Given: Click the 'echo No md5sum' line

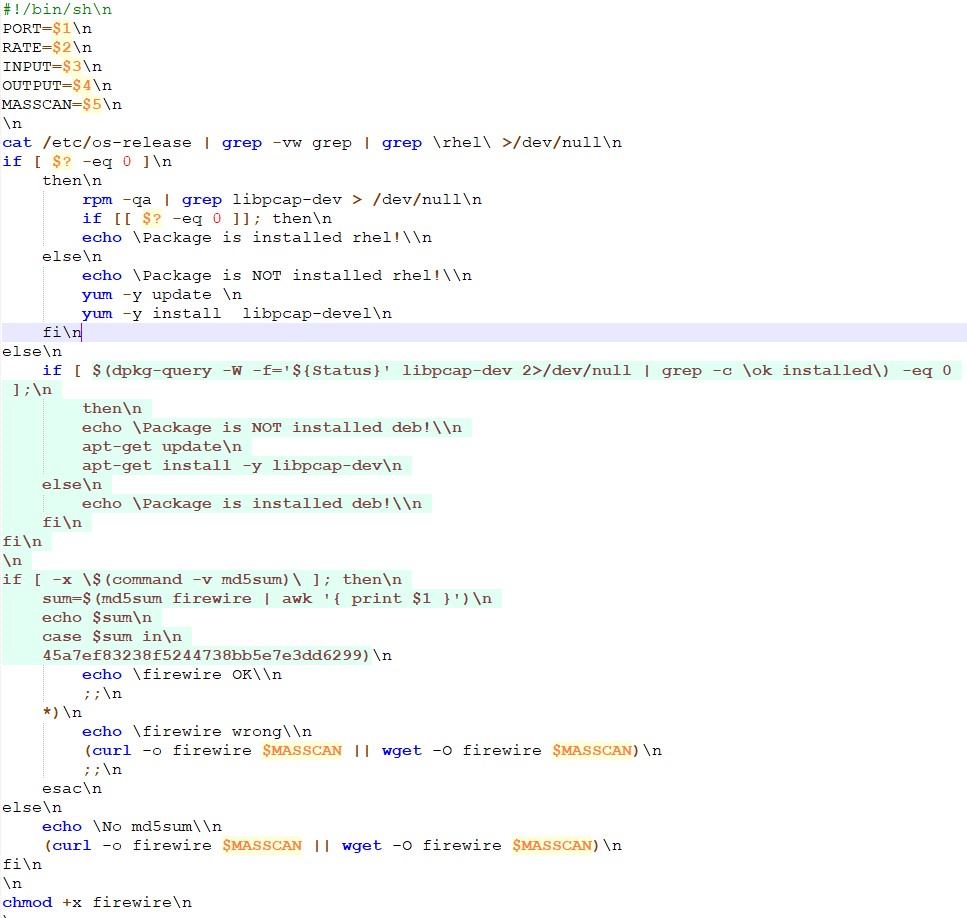Looking at the screenshot, I should pyautogui.click(x=132, y=827).
